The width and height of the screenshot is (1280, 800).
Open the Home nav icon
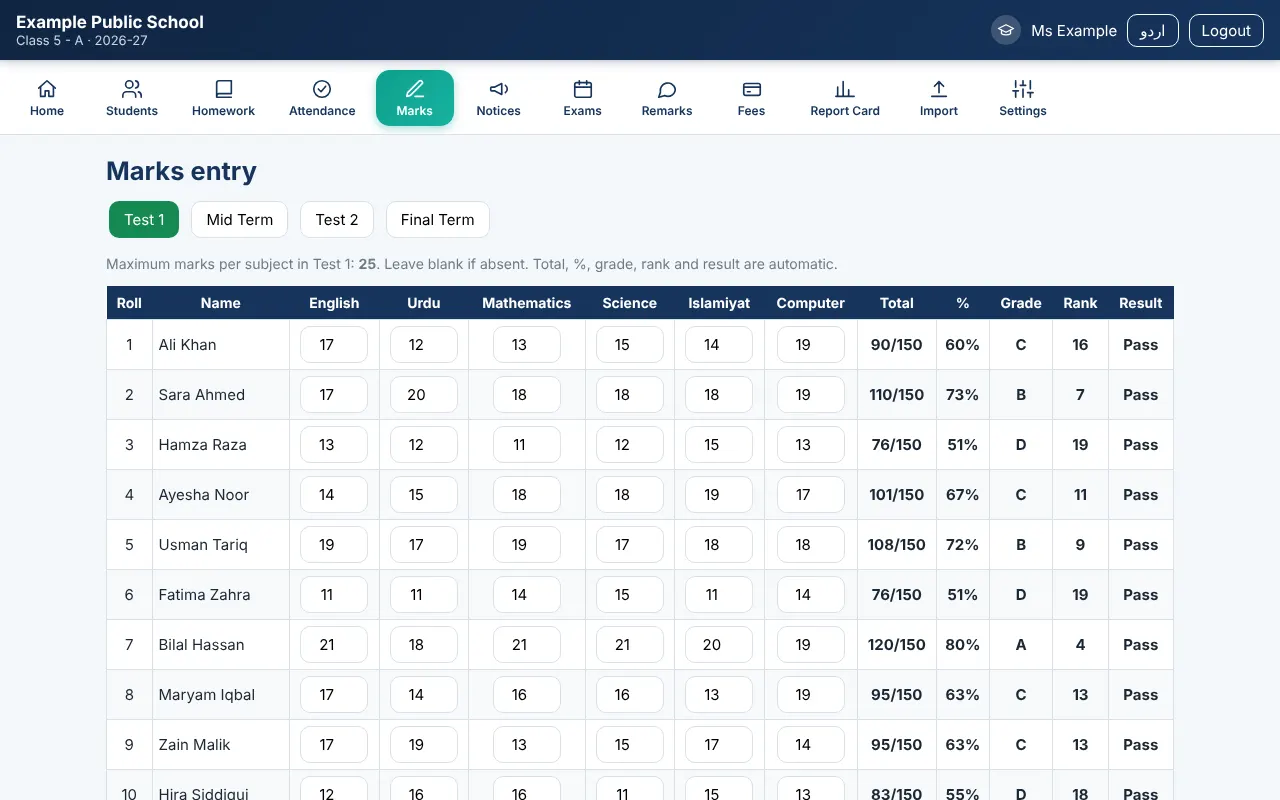click(x=47, y=89)
